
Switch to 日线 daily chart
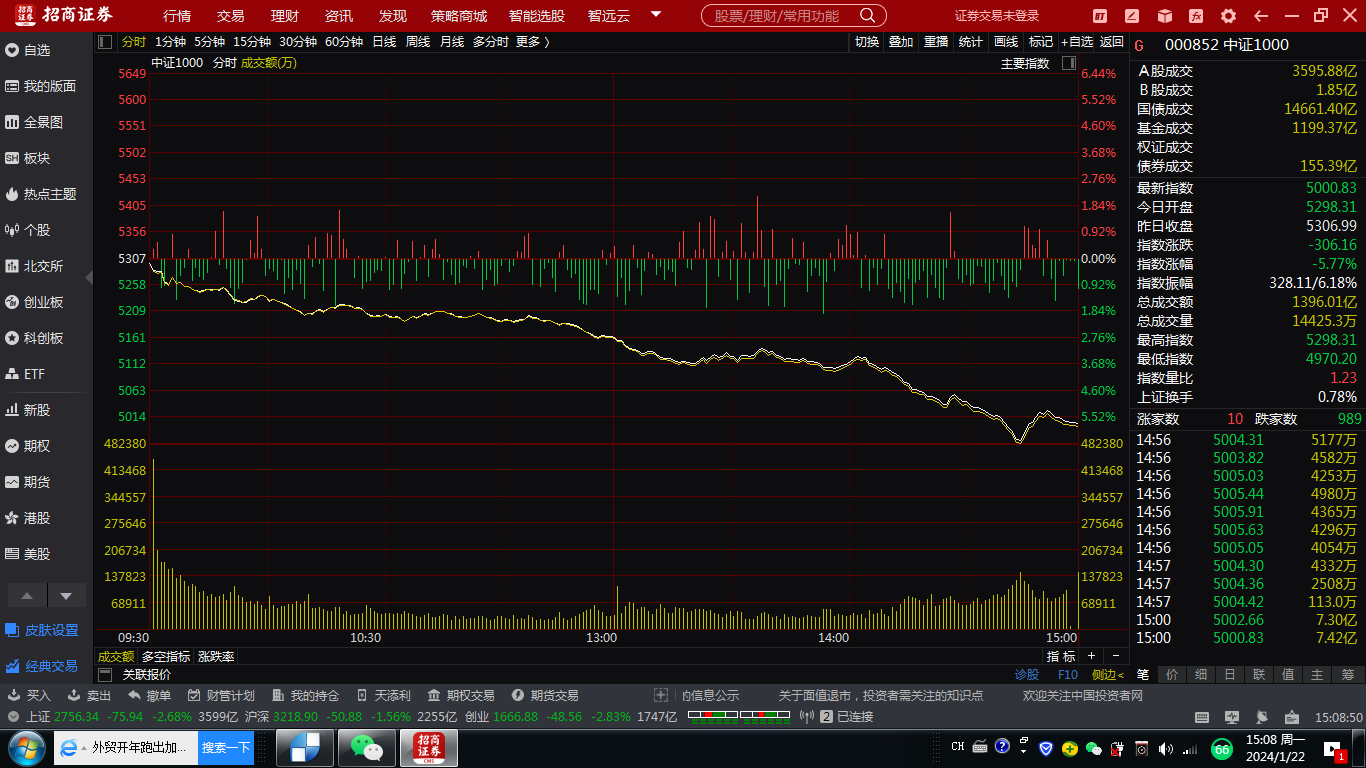click(384, 42)
